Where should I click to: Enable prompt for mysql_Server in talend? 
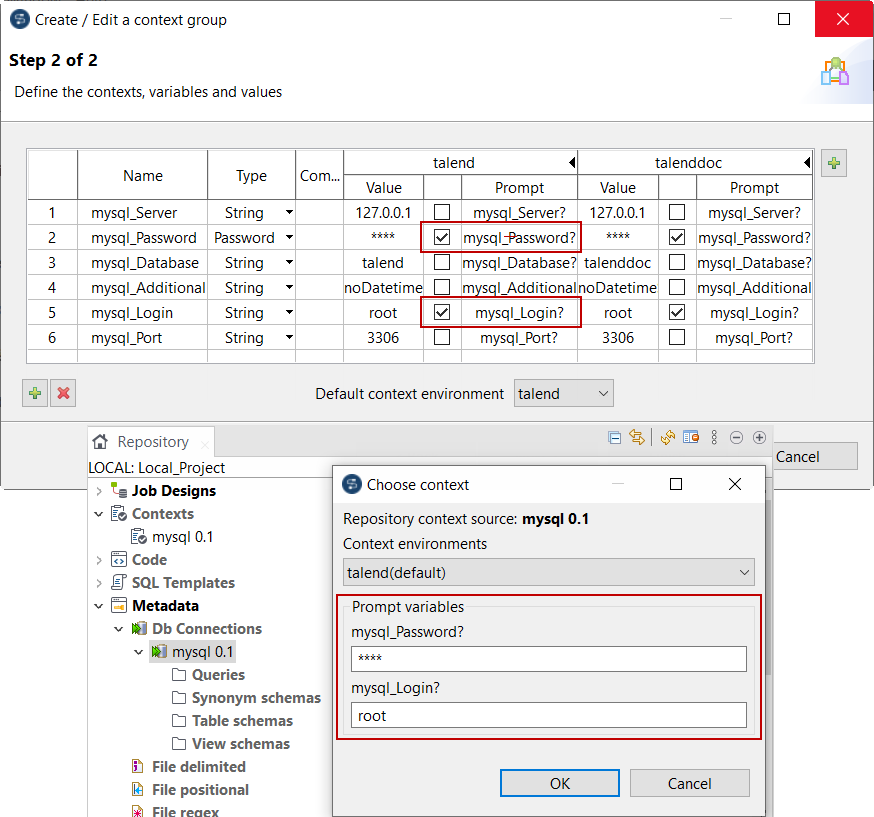coord(442,213)
